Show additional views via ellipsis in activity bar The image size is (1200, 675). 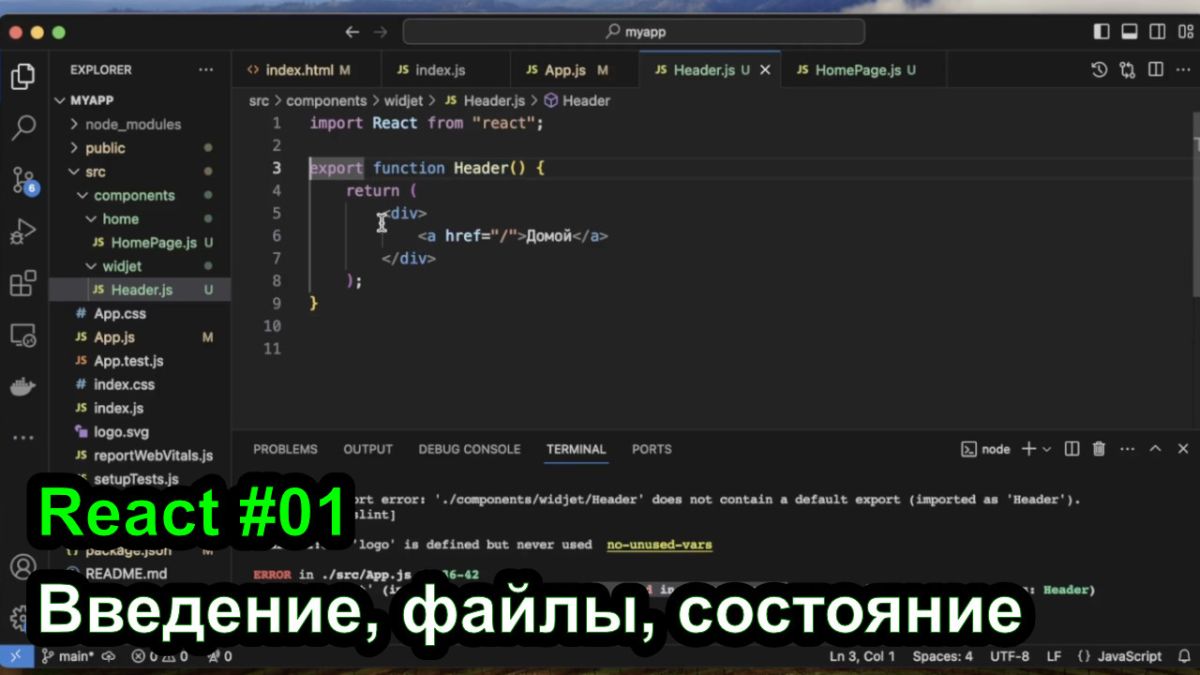pyautogui.click(x=23, y=437)
